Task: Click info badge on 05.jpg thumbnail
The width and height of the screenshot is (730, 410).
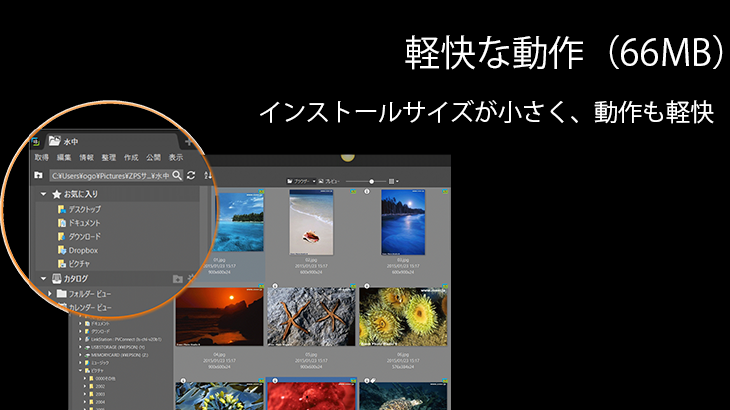Action: pyautogui.click(x=275, y=286)
